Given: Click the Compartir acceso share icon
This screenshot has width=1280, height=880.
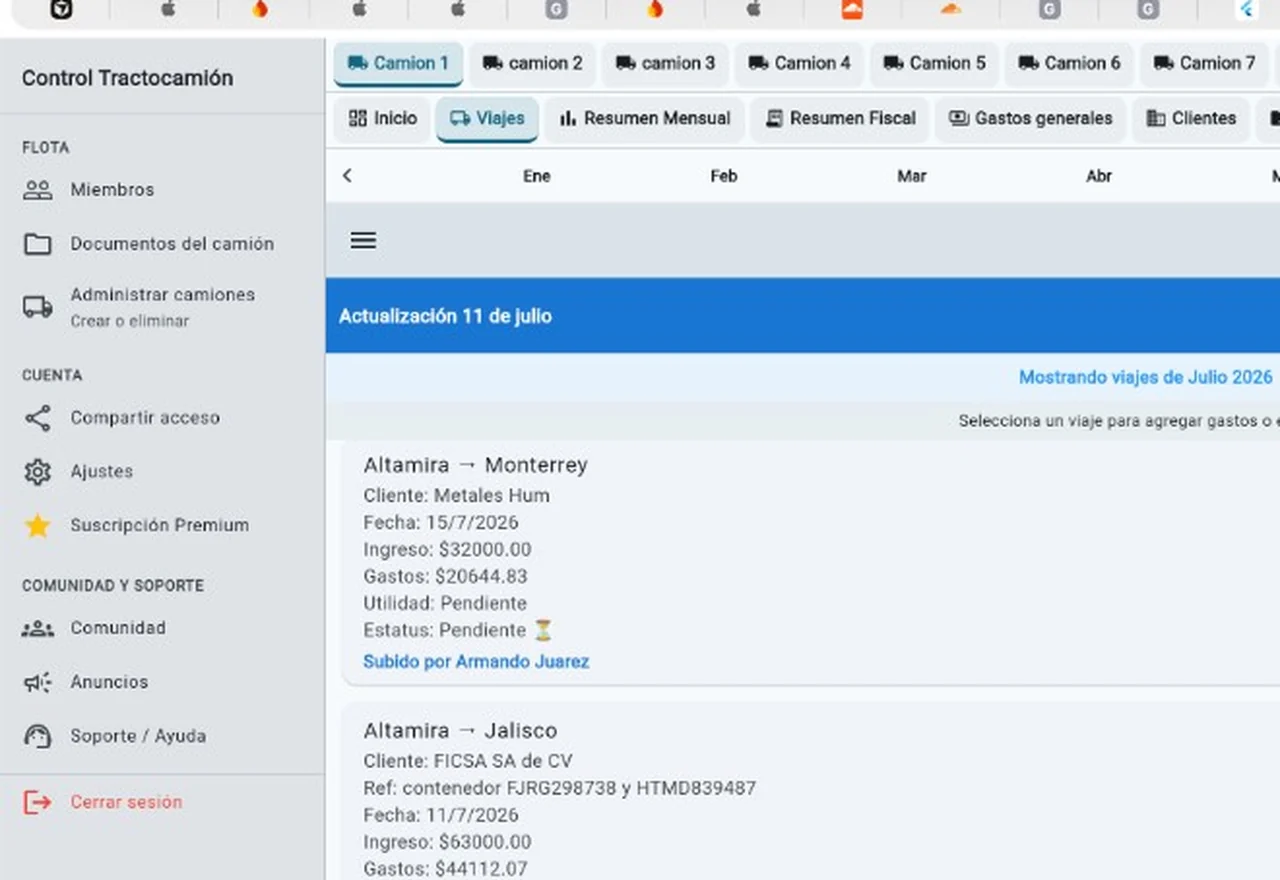Looking at the screenshot, I should click(x=37, y=418).
